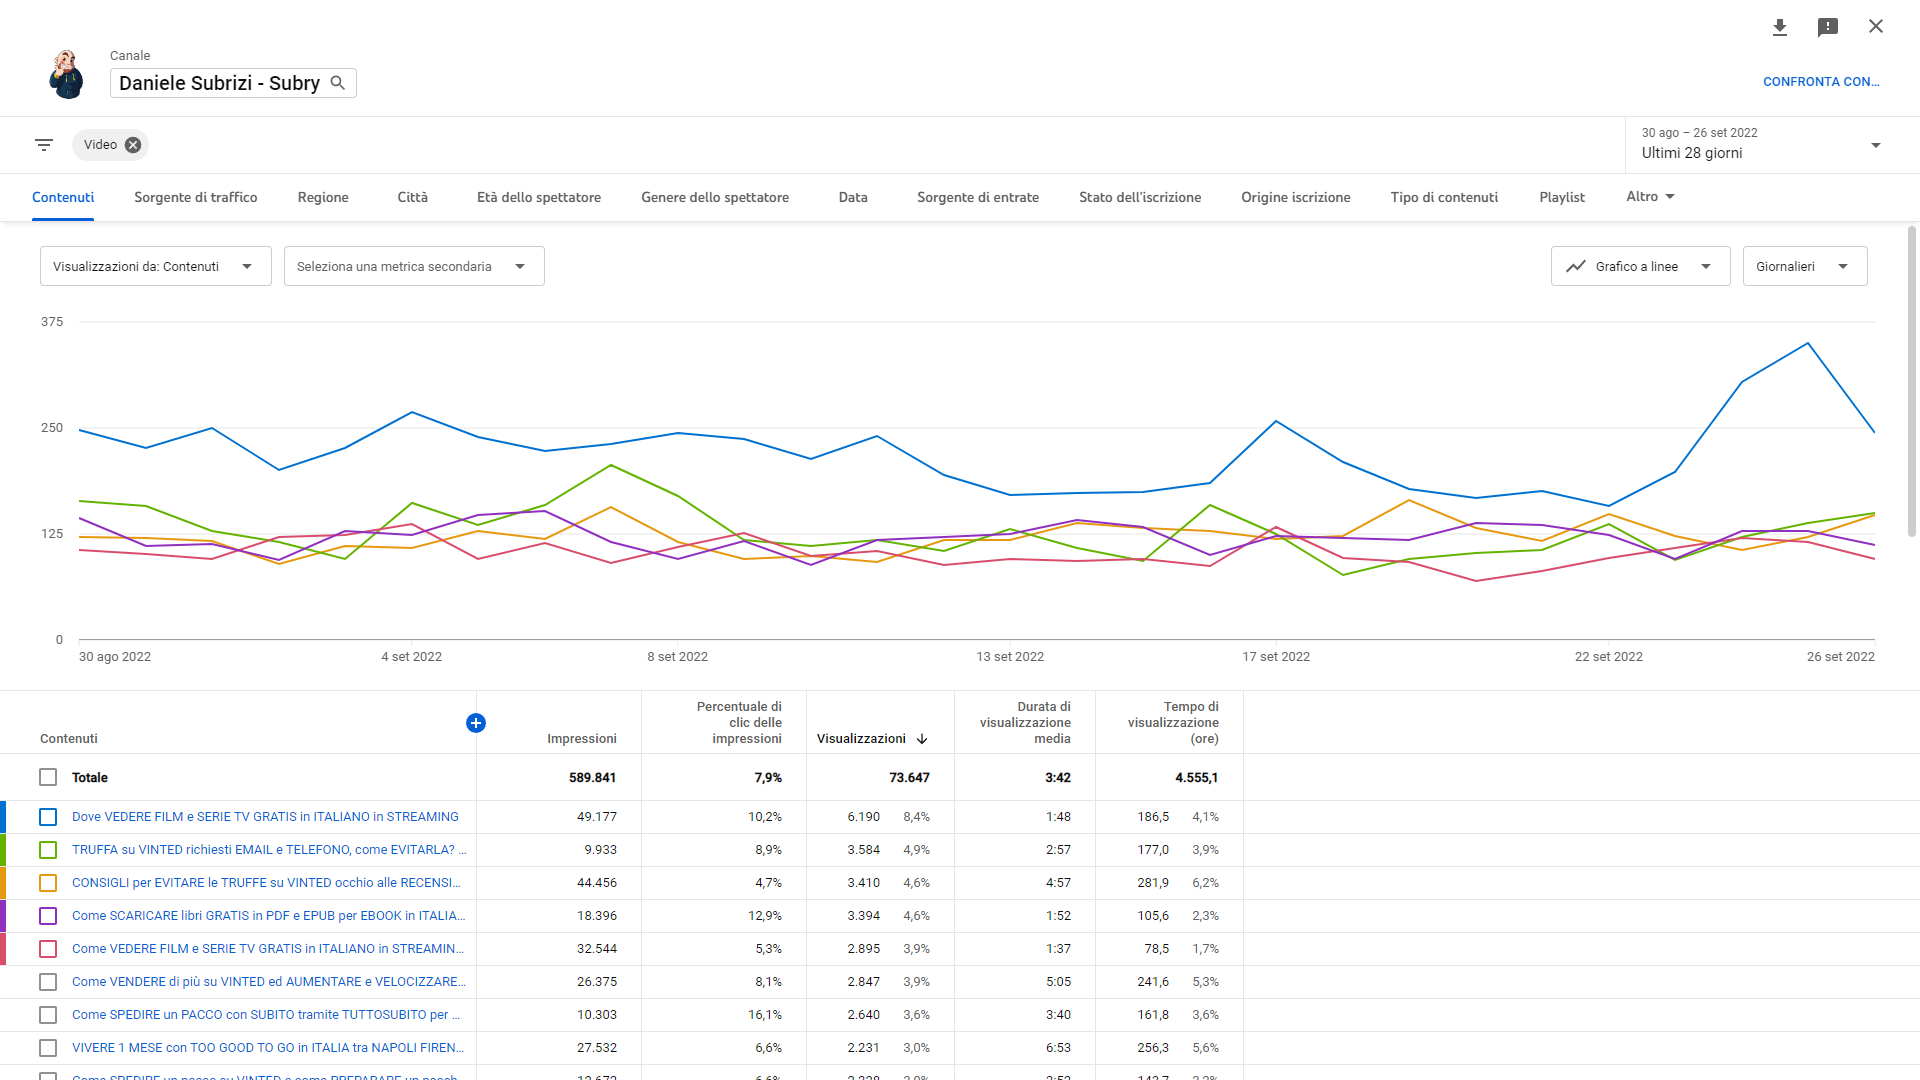Screen dimensions: 1920x1080
Task: Click the total impressions value 589.841
Action: coord(592,778)
